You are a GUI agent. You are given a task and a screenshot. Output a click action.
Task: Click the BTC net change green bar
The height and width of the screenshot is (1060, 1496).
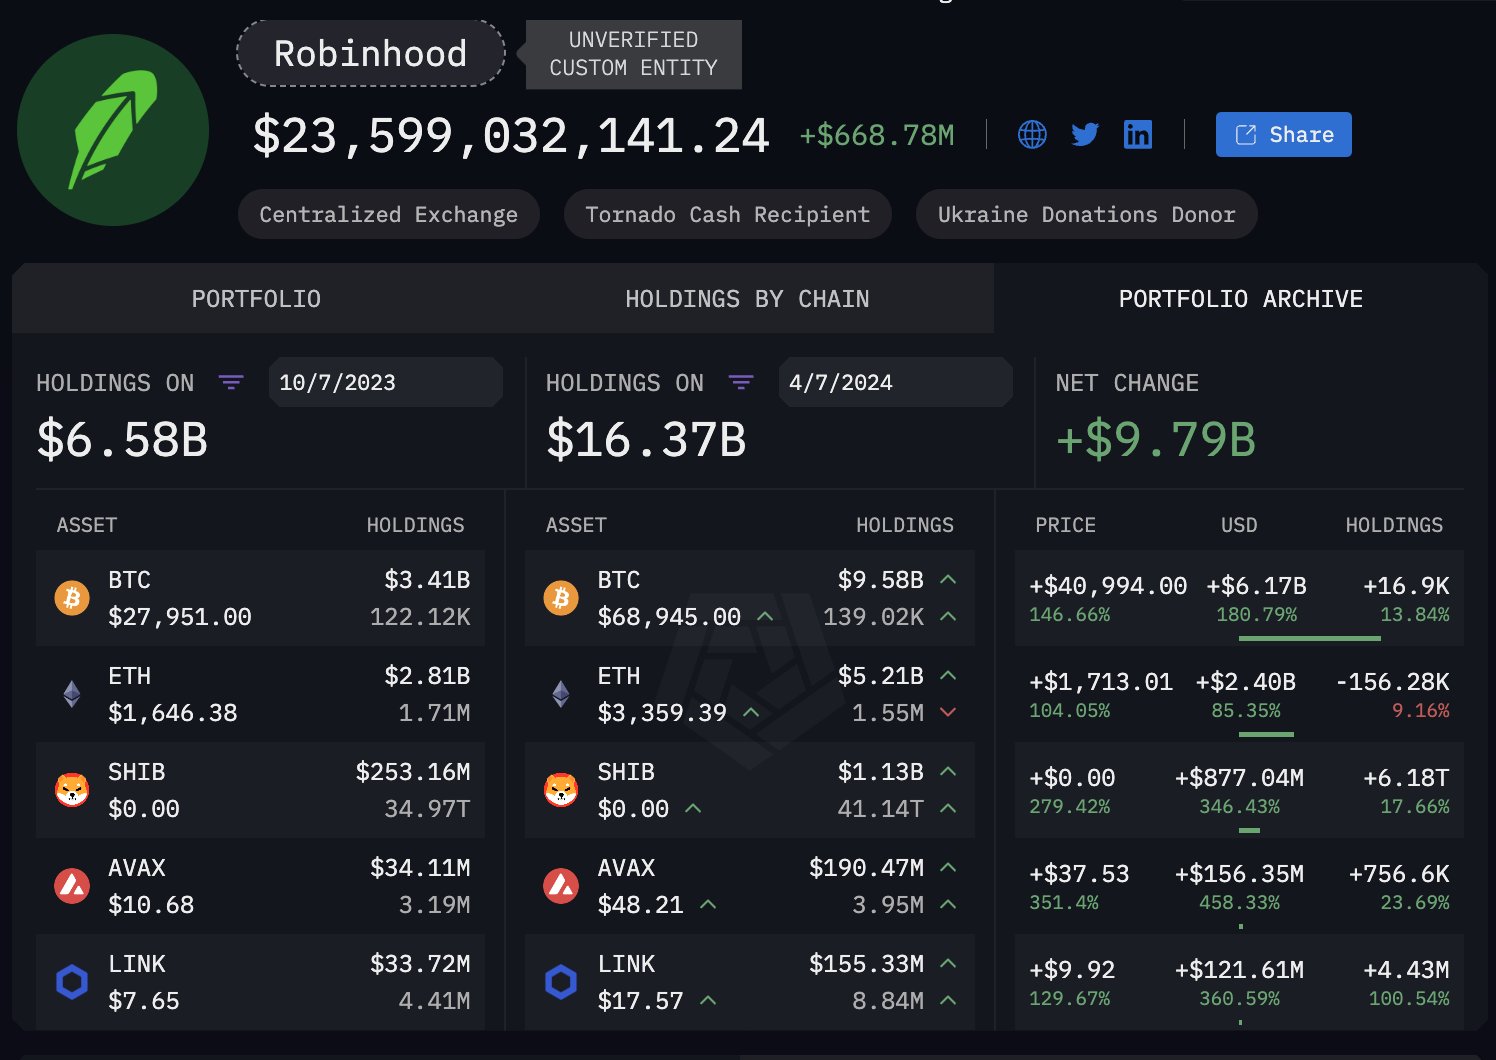point(1309,638)
